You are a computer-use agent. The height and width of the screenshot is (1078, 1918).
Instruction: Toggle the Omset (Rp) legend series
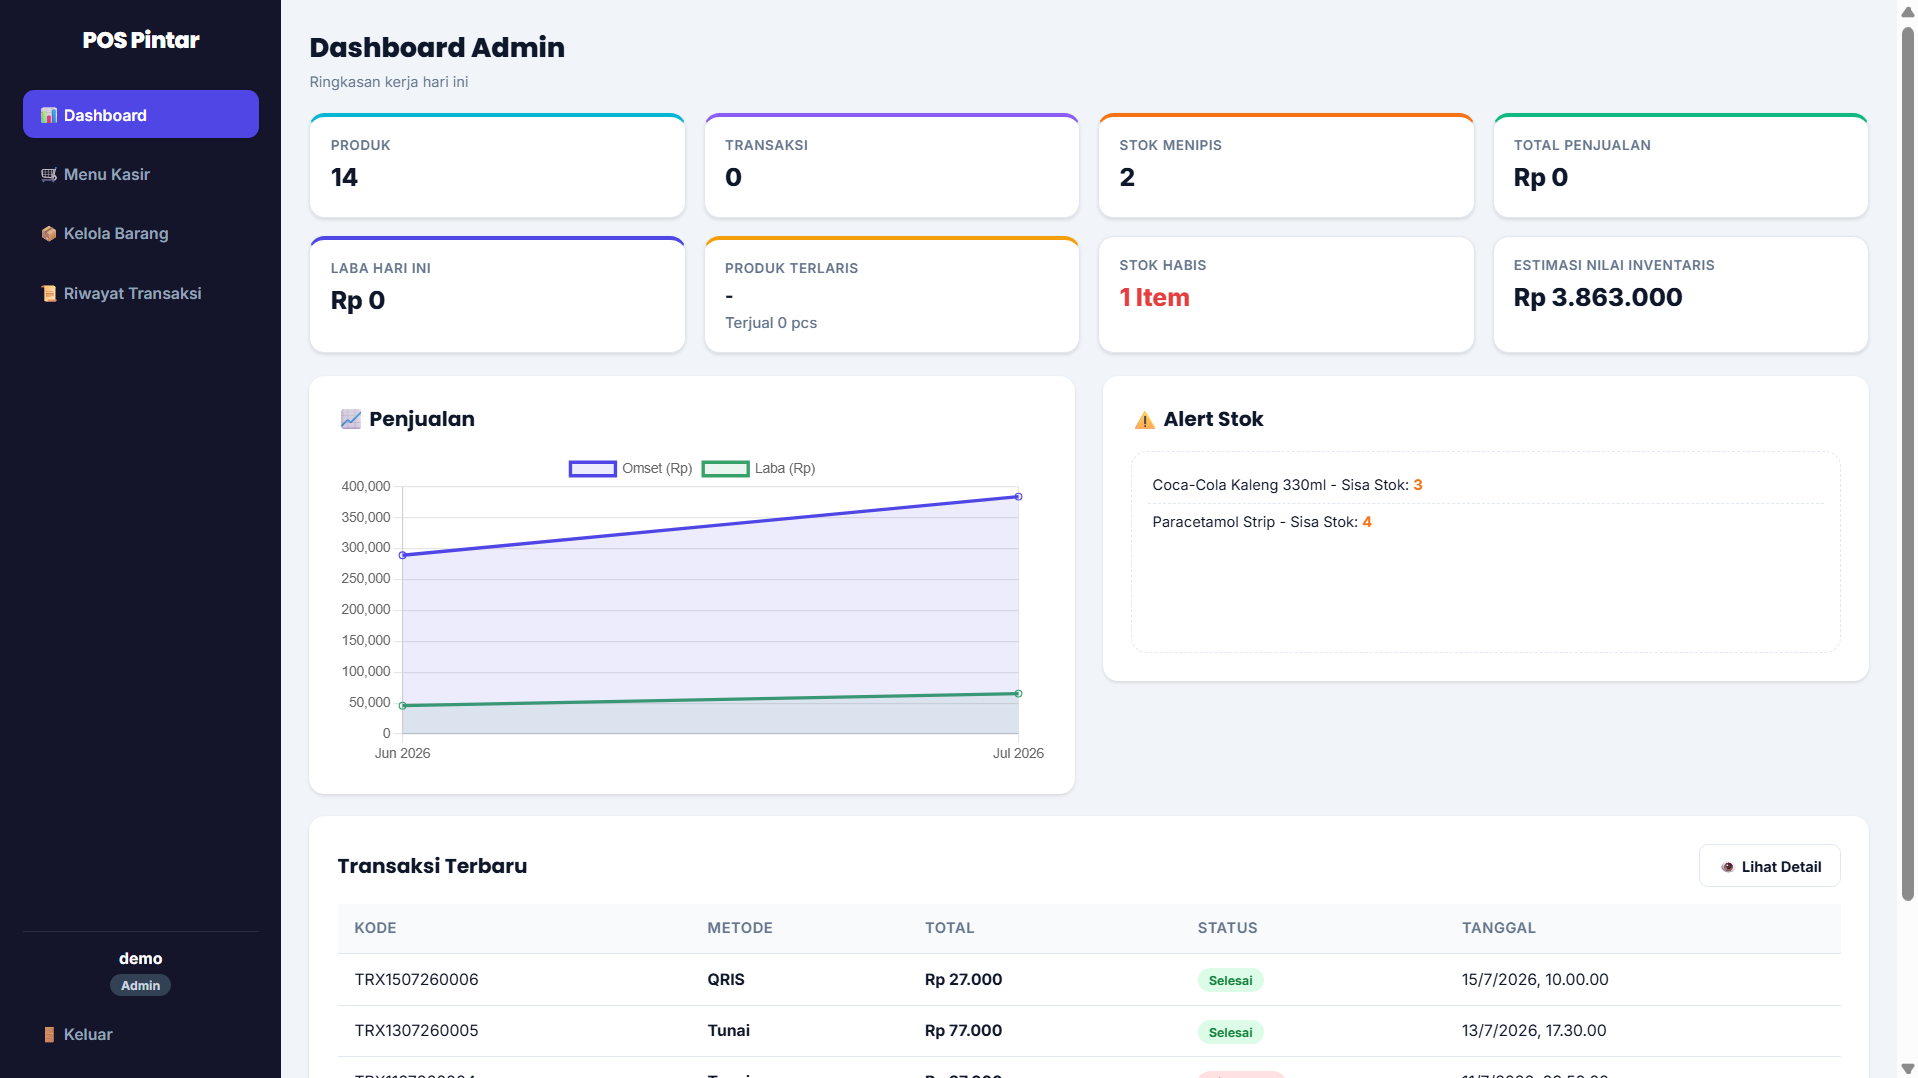click(x=631, y=468)
